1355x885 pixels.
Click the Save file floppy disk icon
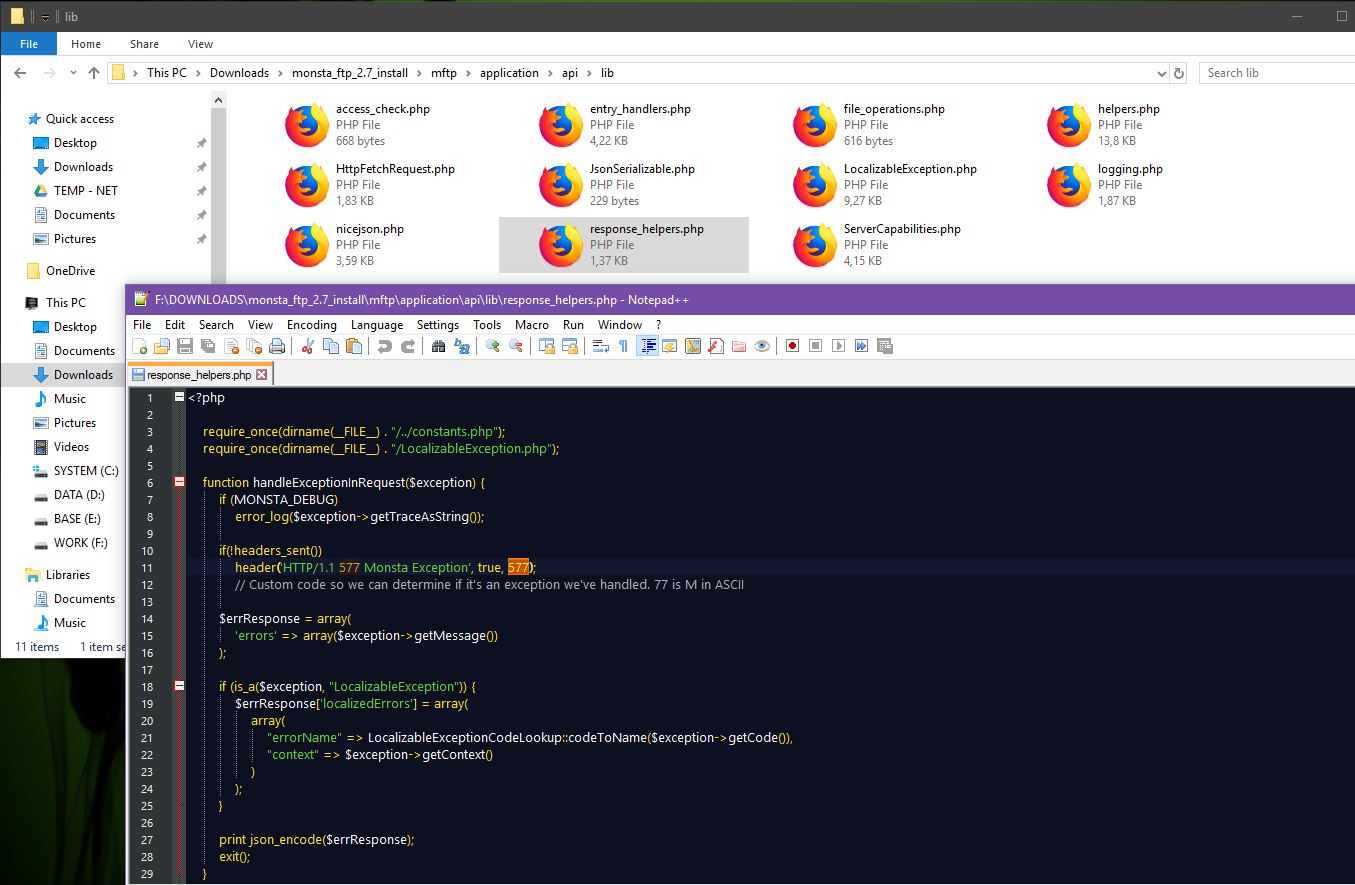[184, 346]
